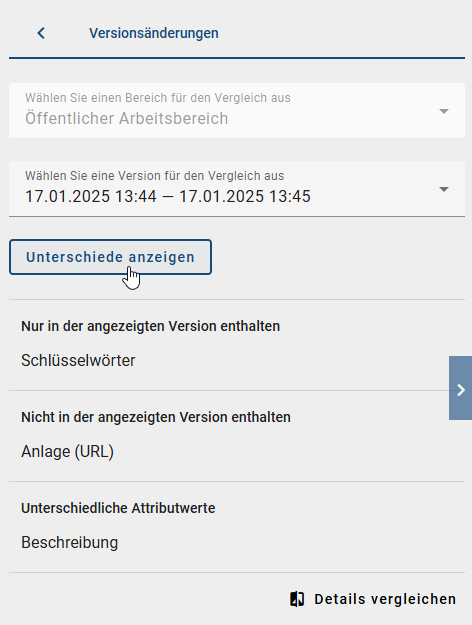Select the Schlüsselwörter entry
The height and width of the screenshot is (625, 472).
pyautogui.click(x=78, y=360)
